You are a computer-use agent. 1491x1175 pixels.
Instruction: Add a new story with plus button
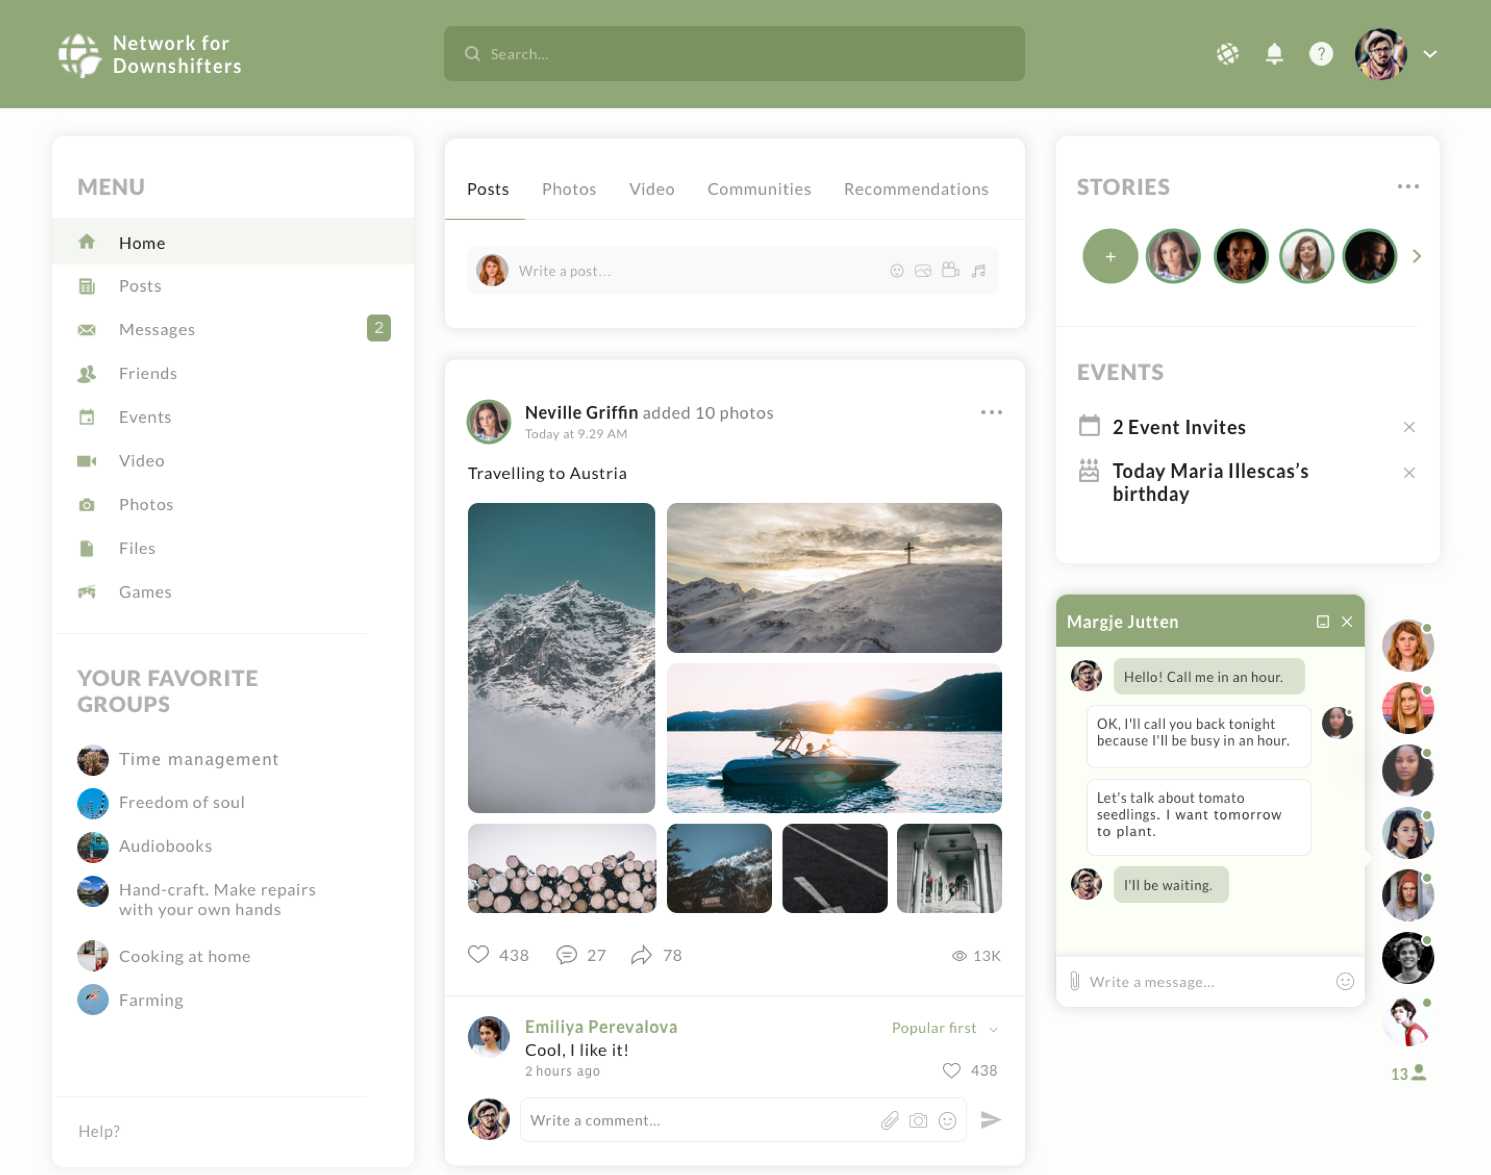pyautogui.click(x=1109, y=256)
